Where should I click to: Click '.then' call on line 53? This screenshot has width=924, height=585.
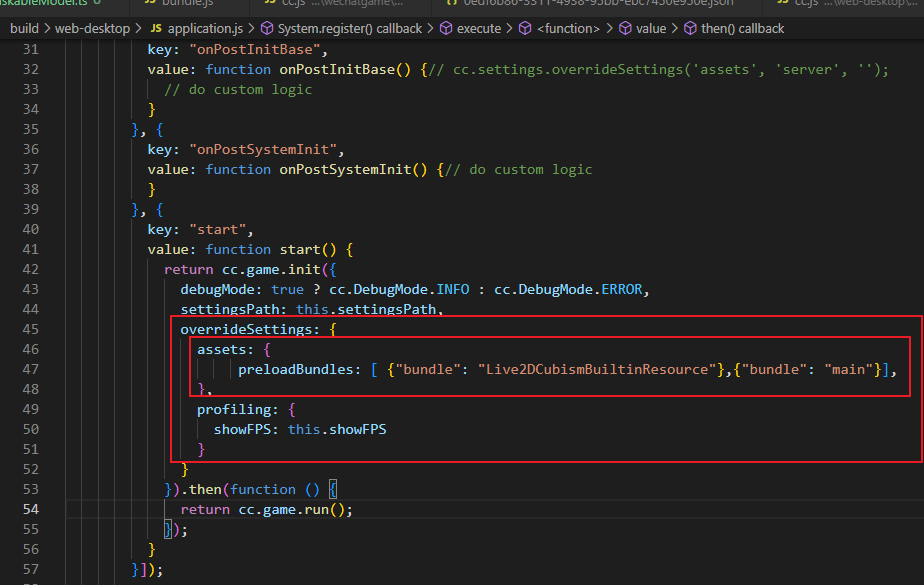(x=201, y=490)
